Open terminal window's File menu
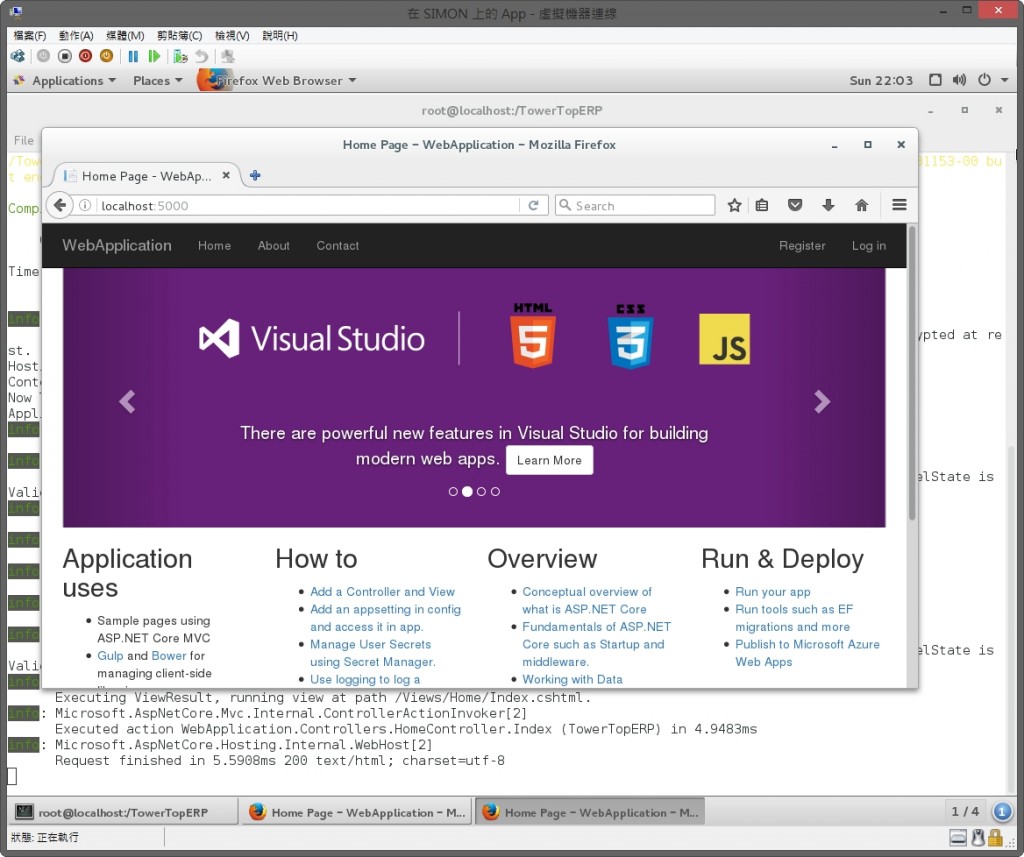 click(24, 140)
